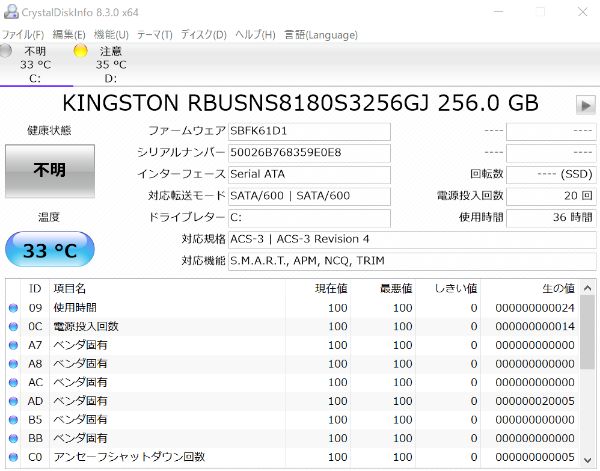Image resolution: width=600 pixels, height=471 pixels.
Task: Click the 項目名 column header
Action: (x=167, y=289)
